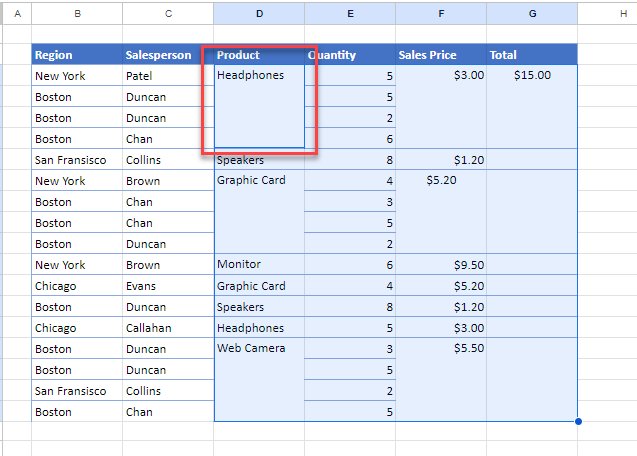Click the Callahan salesperson cell
637x456 pixels.
tap(167, 328)
